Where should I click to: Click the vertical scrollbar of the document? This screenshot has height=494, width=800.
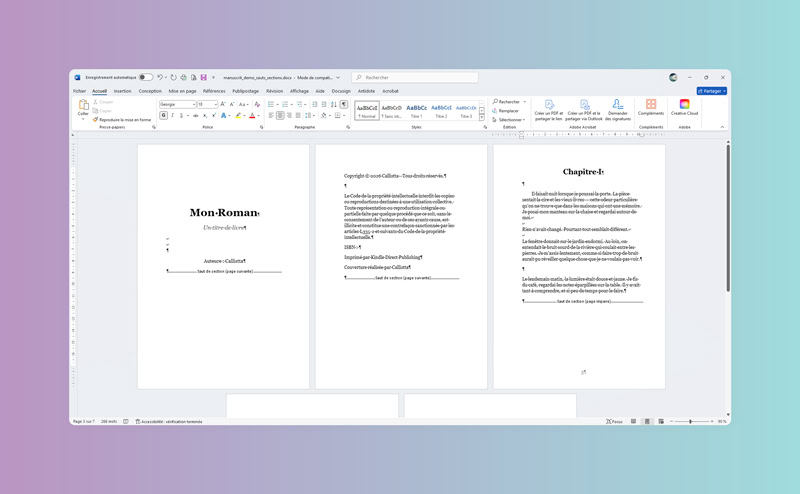(728, 218)
